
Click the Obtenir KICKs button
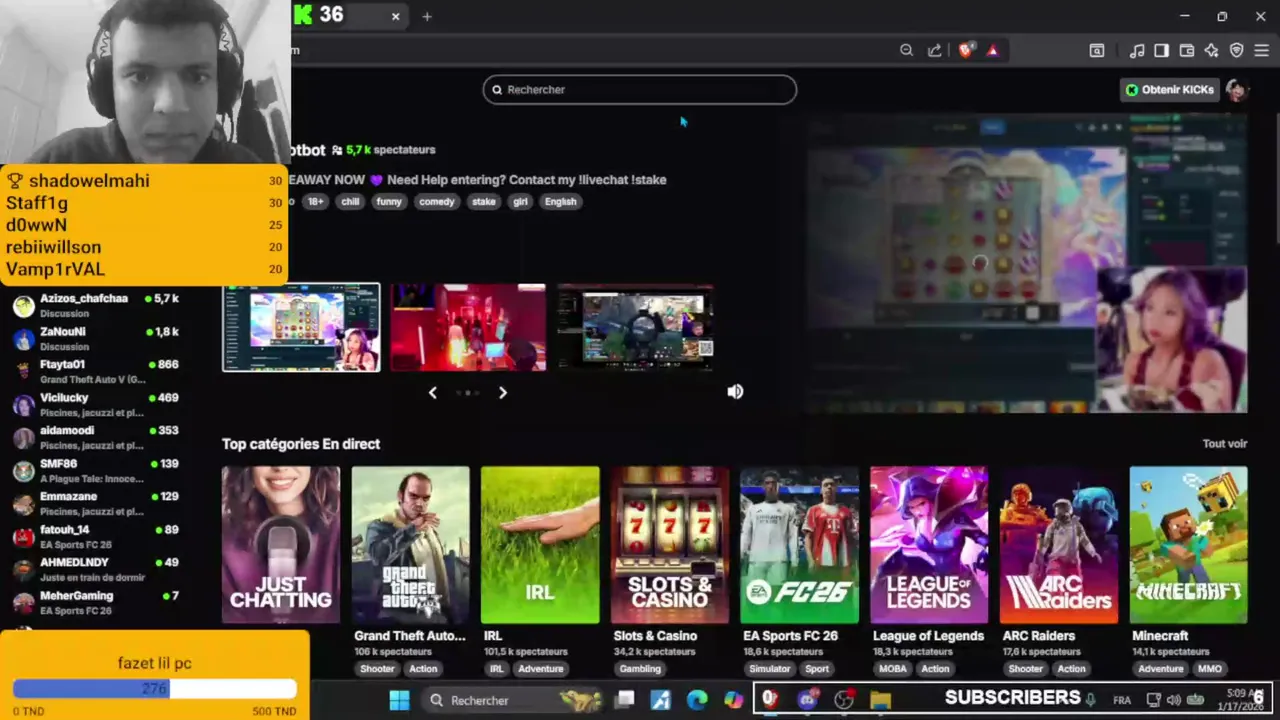coord(1169,89)
